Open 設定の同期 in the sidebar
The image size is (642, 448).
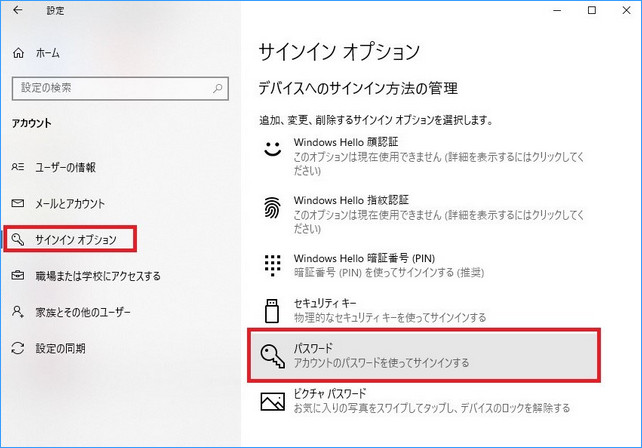[x=59, y=348]
